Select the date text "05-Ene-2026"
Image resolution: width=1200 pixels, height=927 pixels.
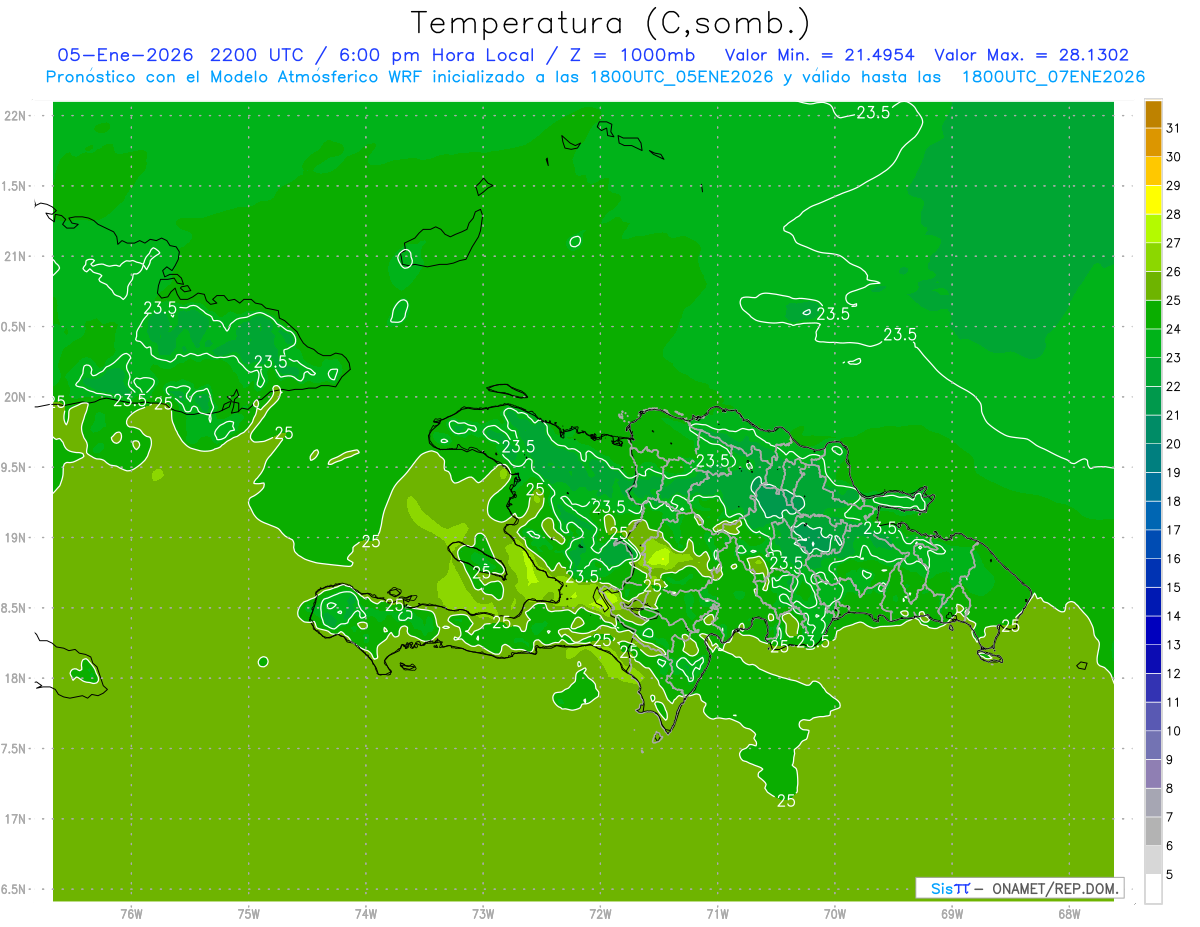coord(124,55)
